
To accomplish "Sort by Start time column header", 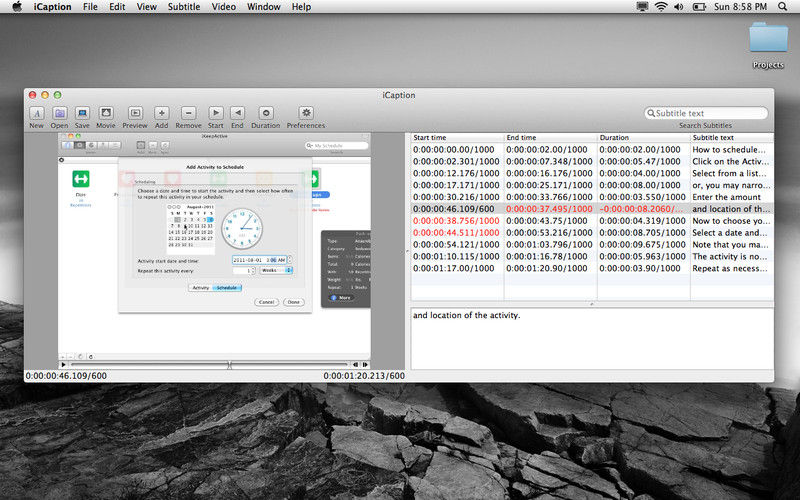I will pyautogui.click(x=458, y=138).
